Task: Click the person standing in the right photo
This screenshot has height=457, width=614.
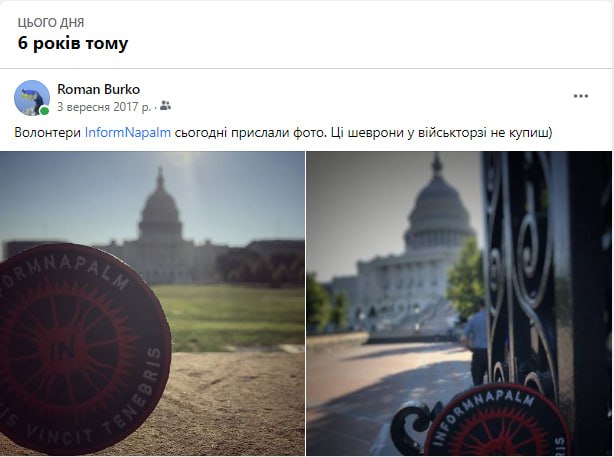Action: (477, 338)
